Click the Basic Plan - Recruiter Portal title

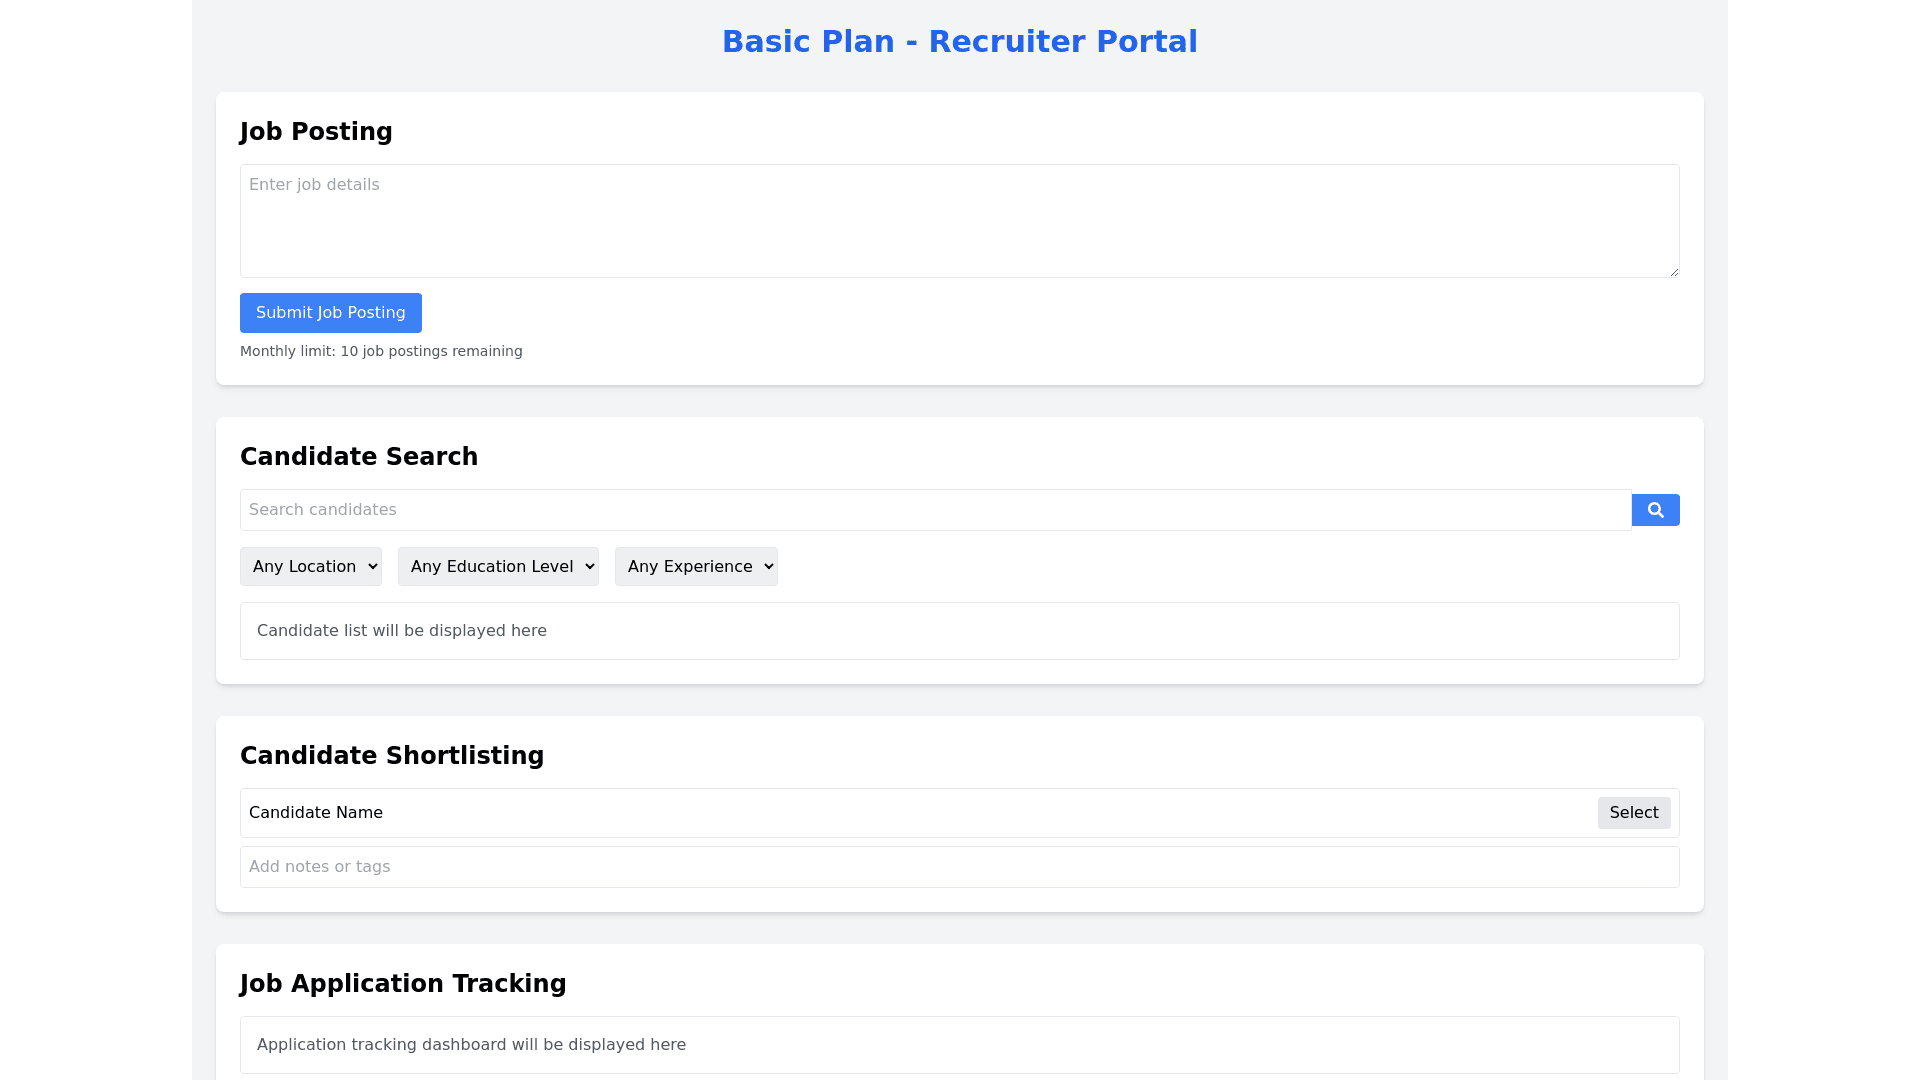coord(959,42)
